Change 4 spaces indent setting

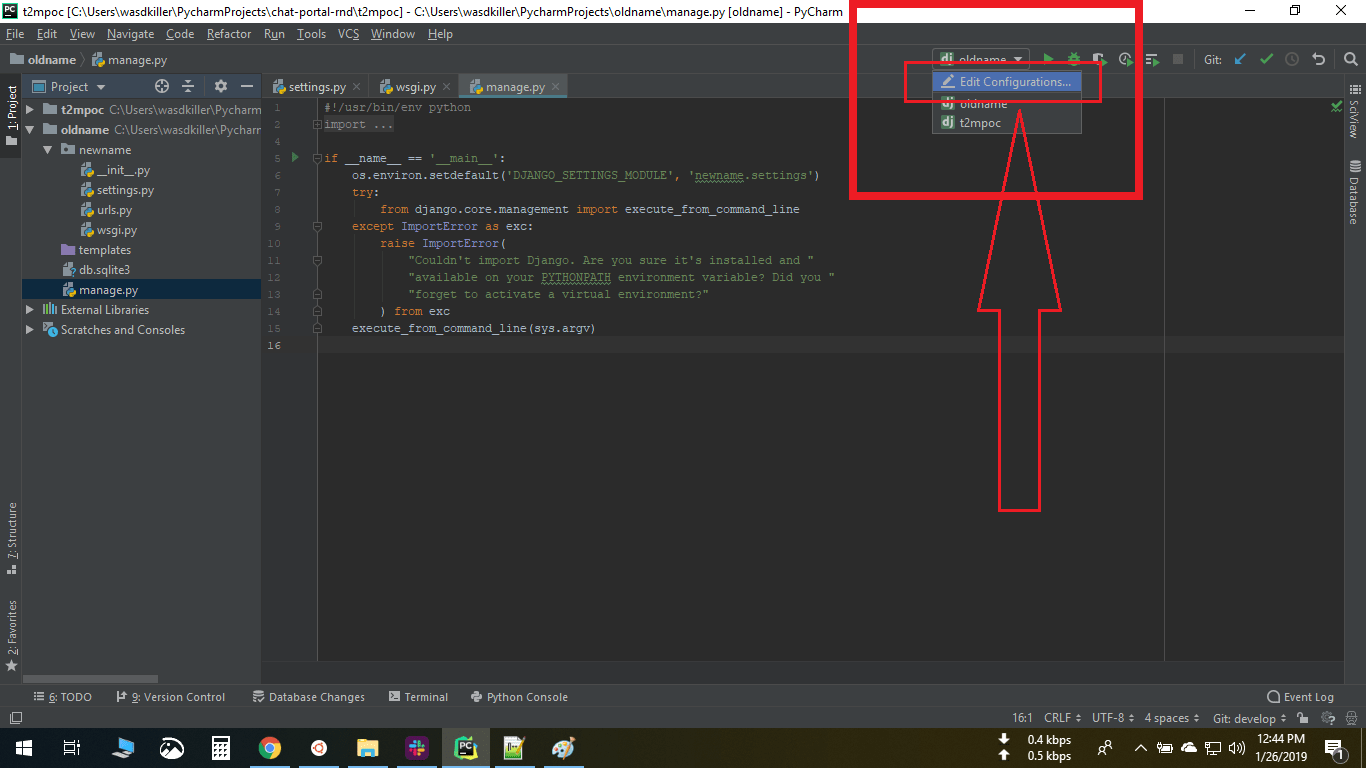pyautogui.click(x=1171, y=718)
